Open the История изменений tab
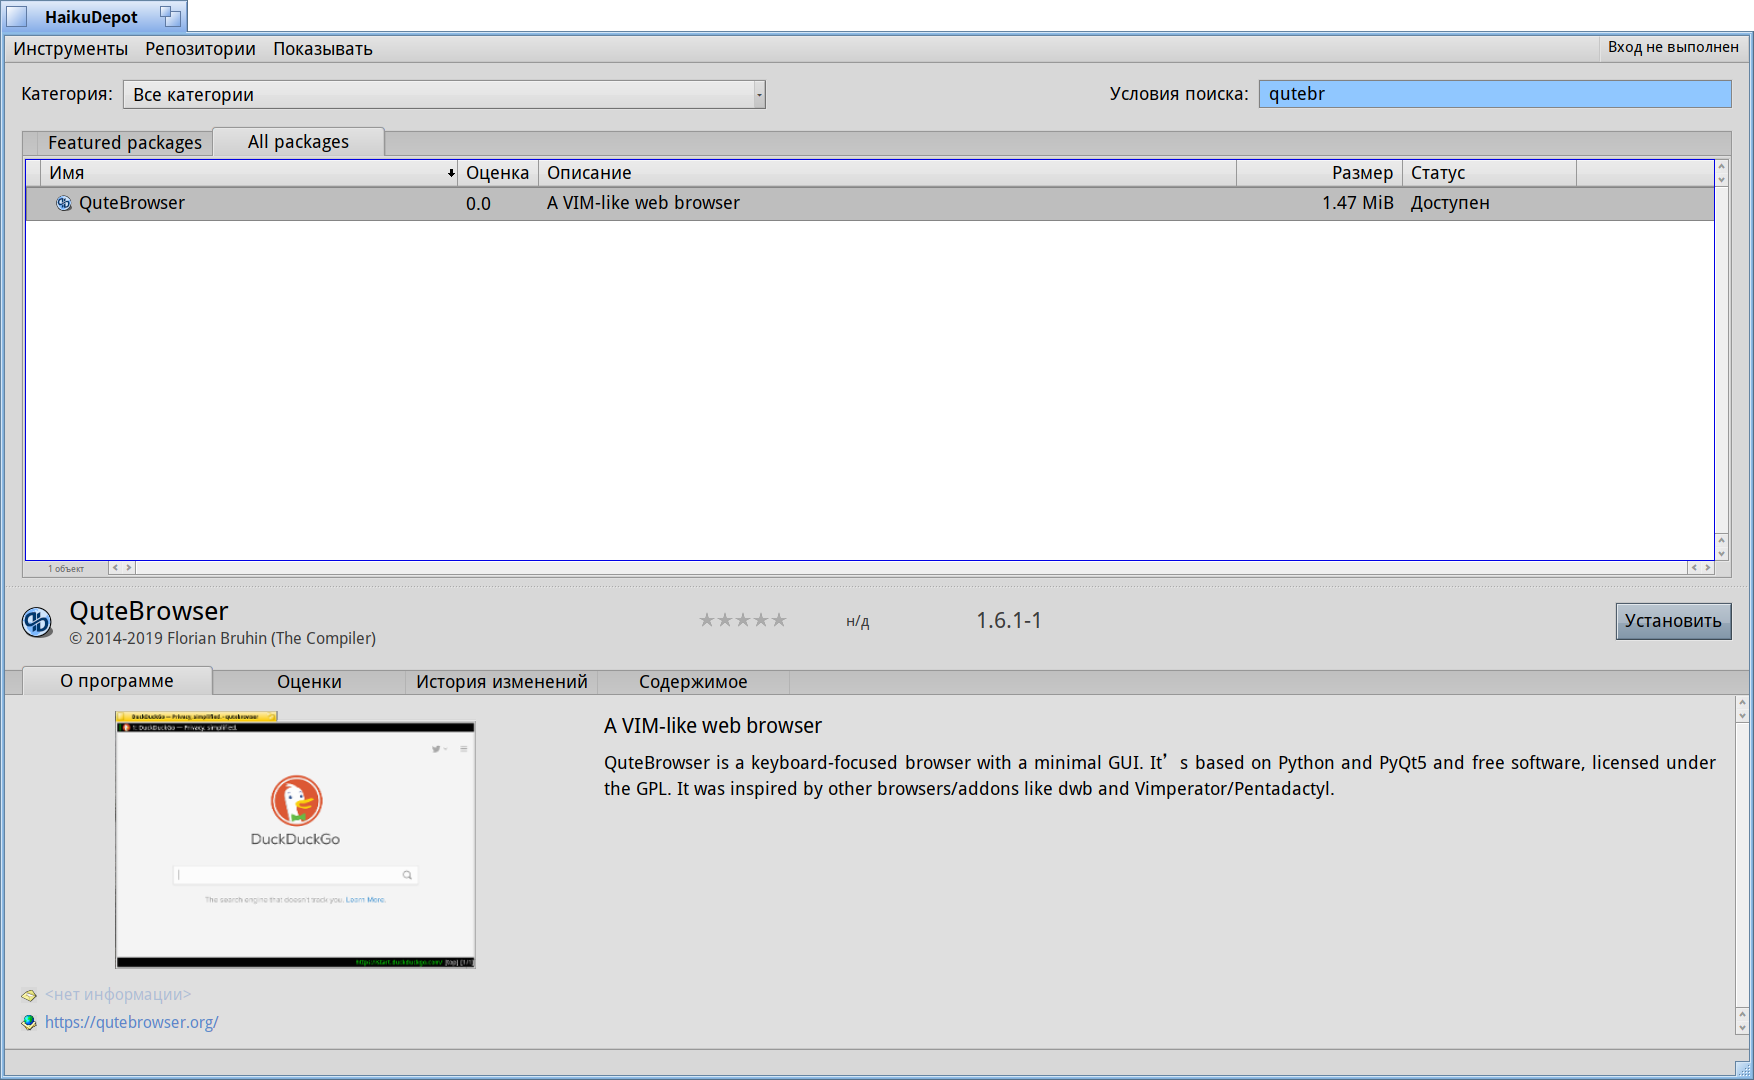 pos(502,682)
